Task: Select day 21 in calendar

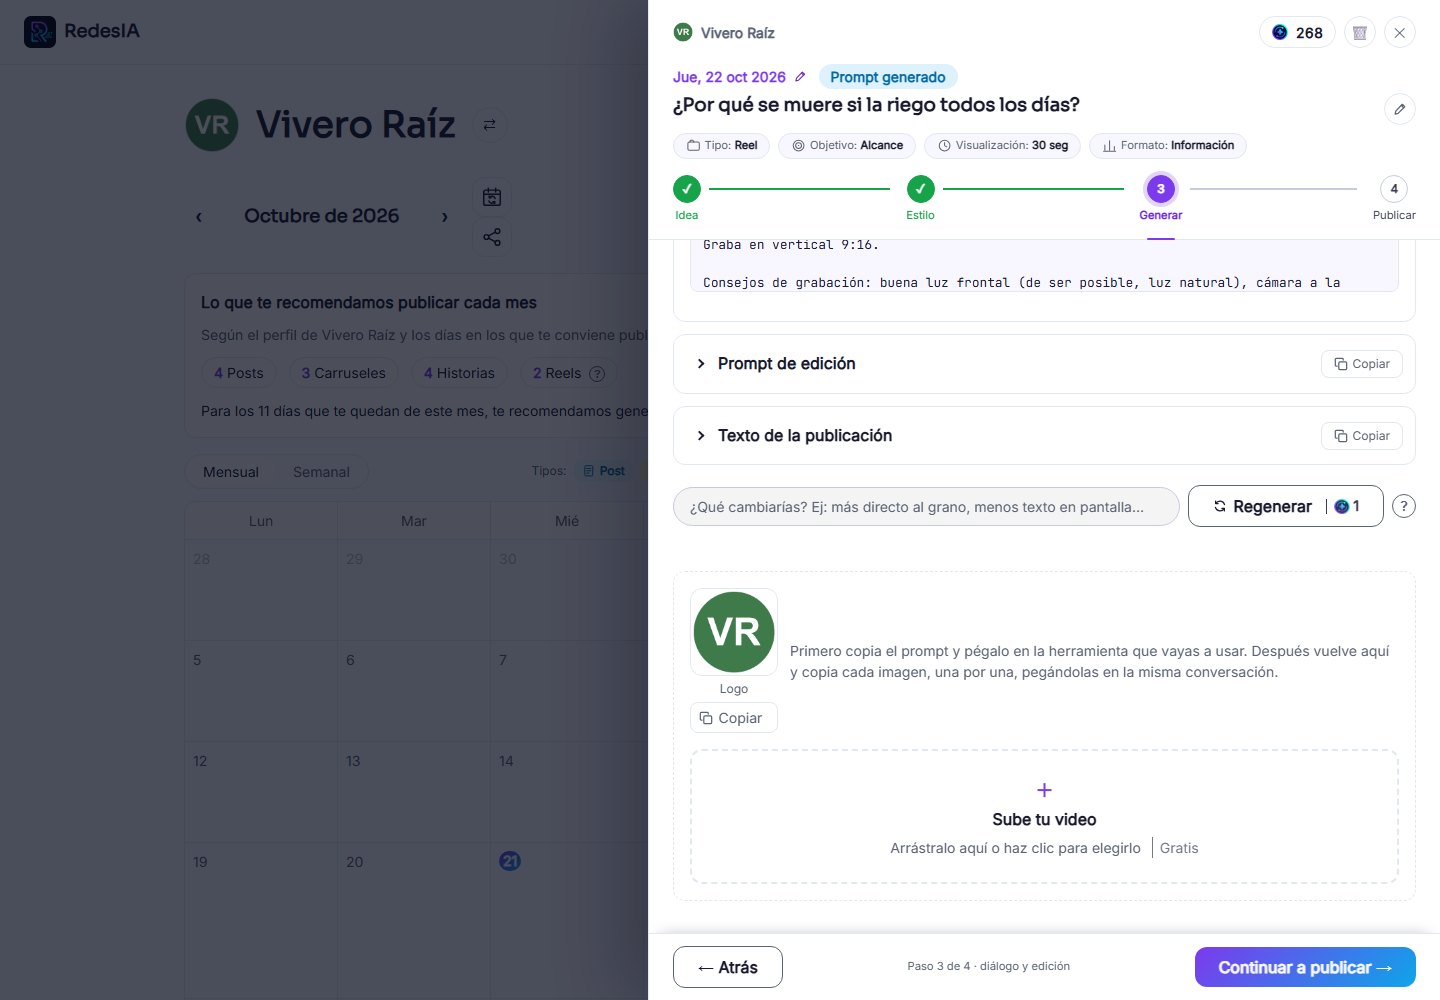Action: pyautogui.click(x=510, y=861)
